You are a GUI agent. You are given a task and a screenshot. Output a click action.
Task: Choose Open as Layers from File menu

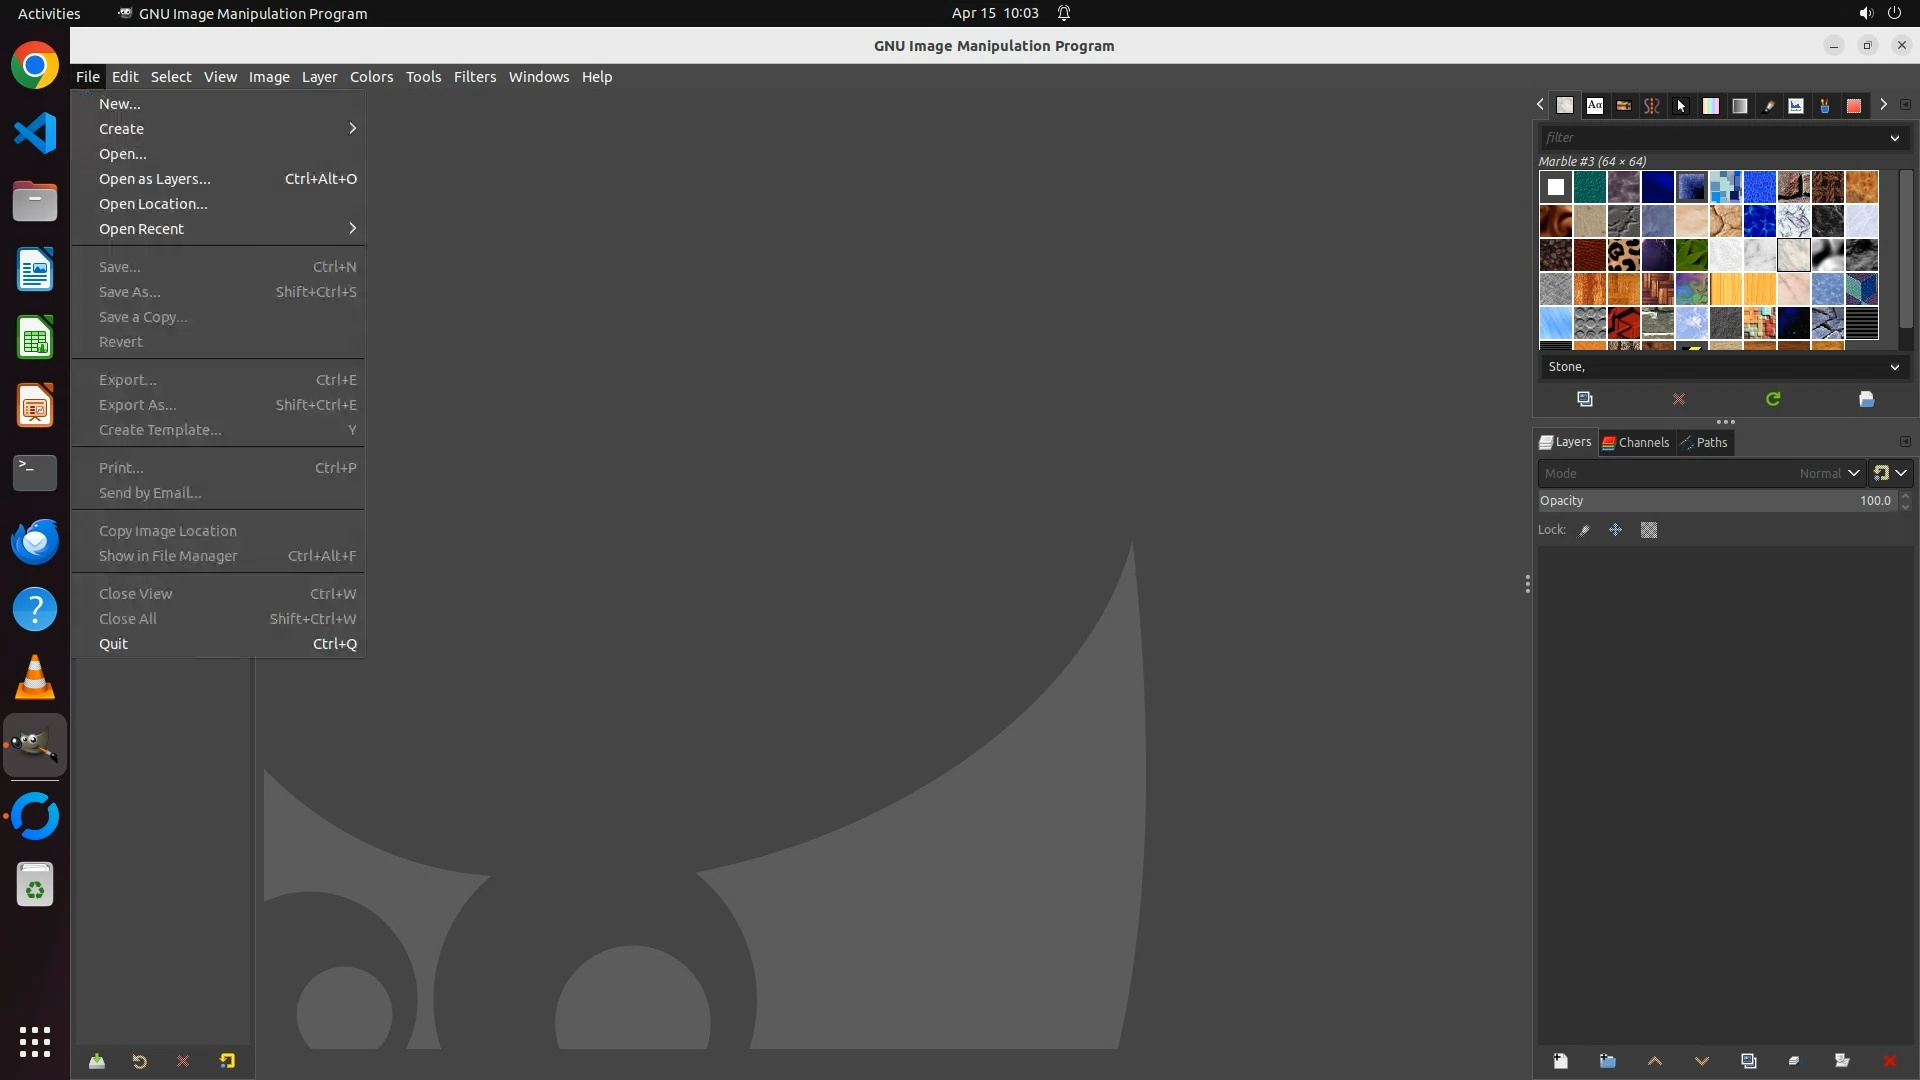click(155, 179)
